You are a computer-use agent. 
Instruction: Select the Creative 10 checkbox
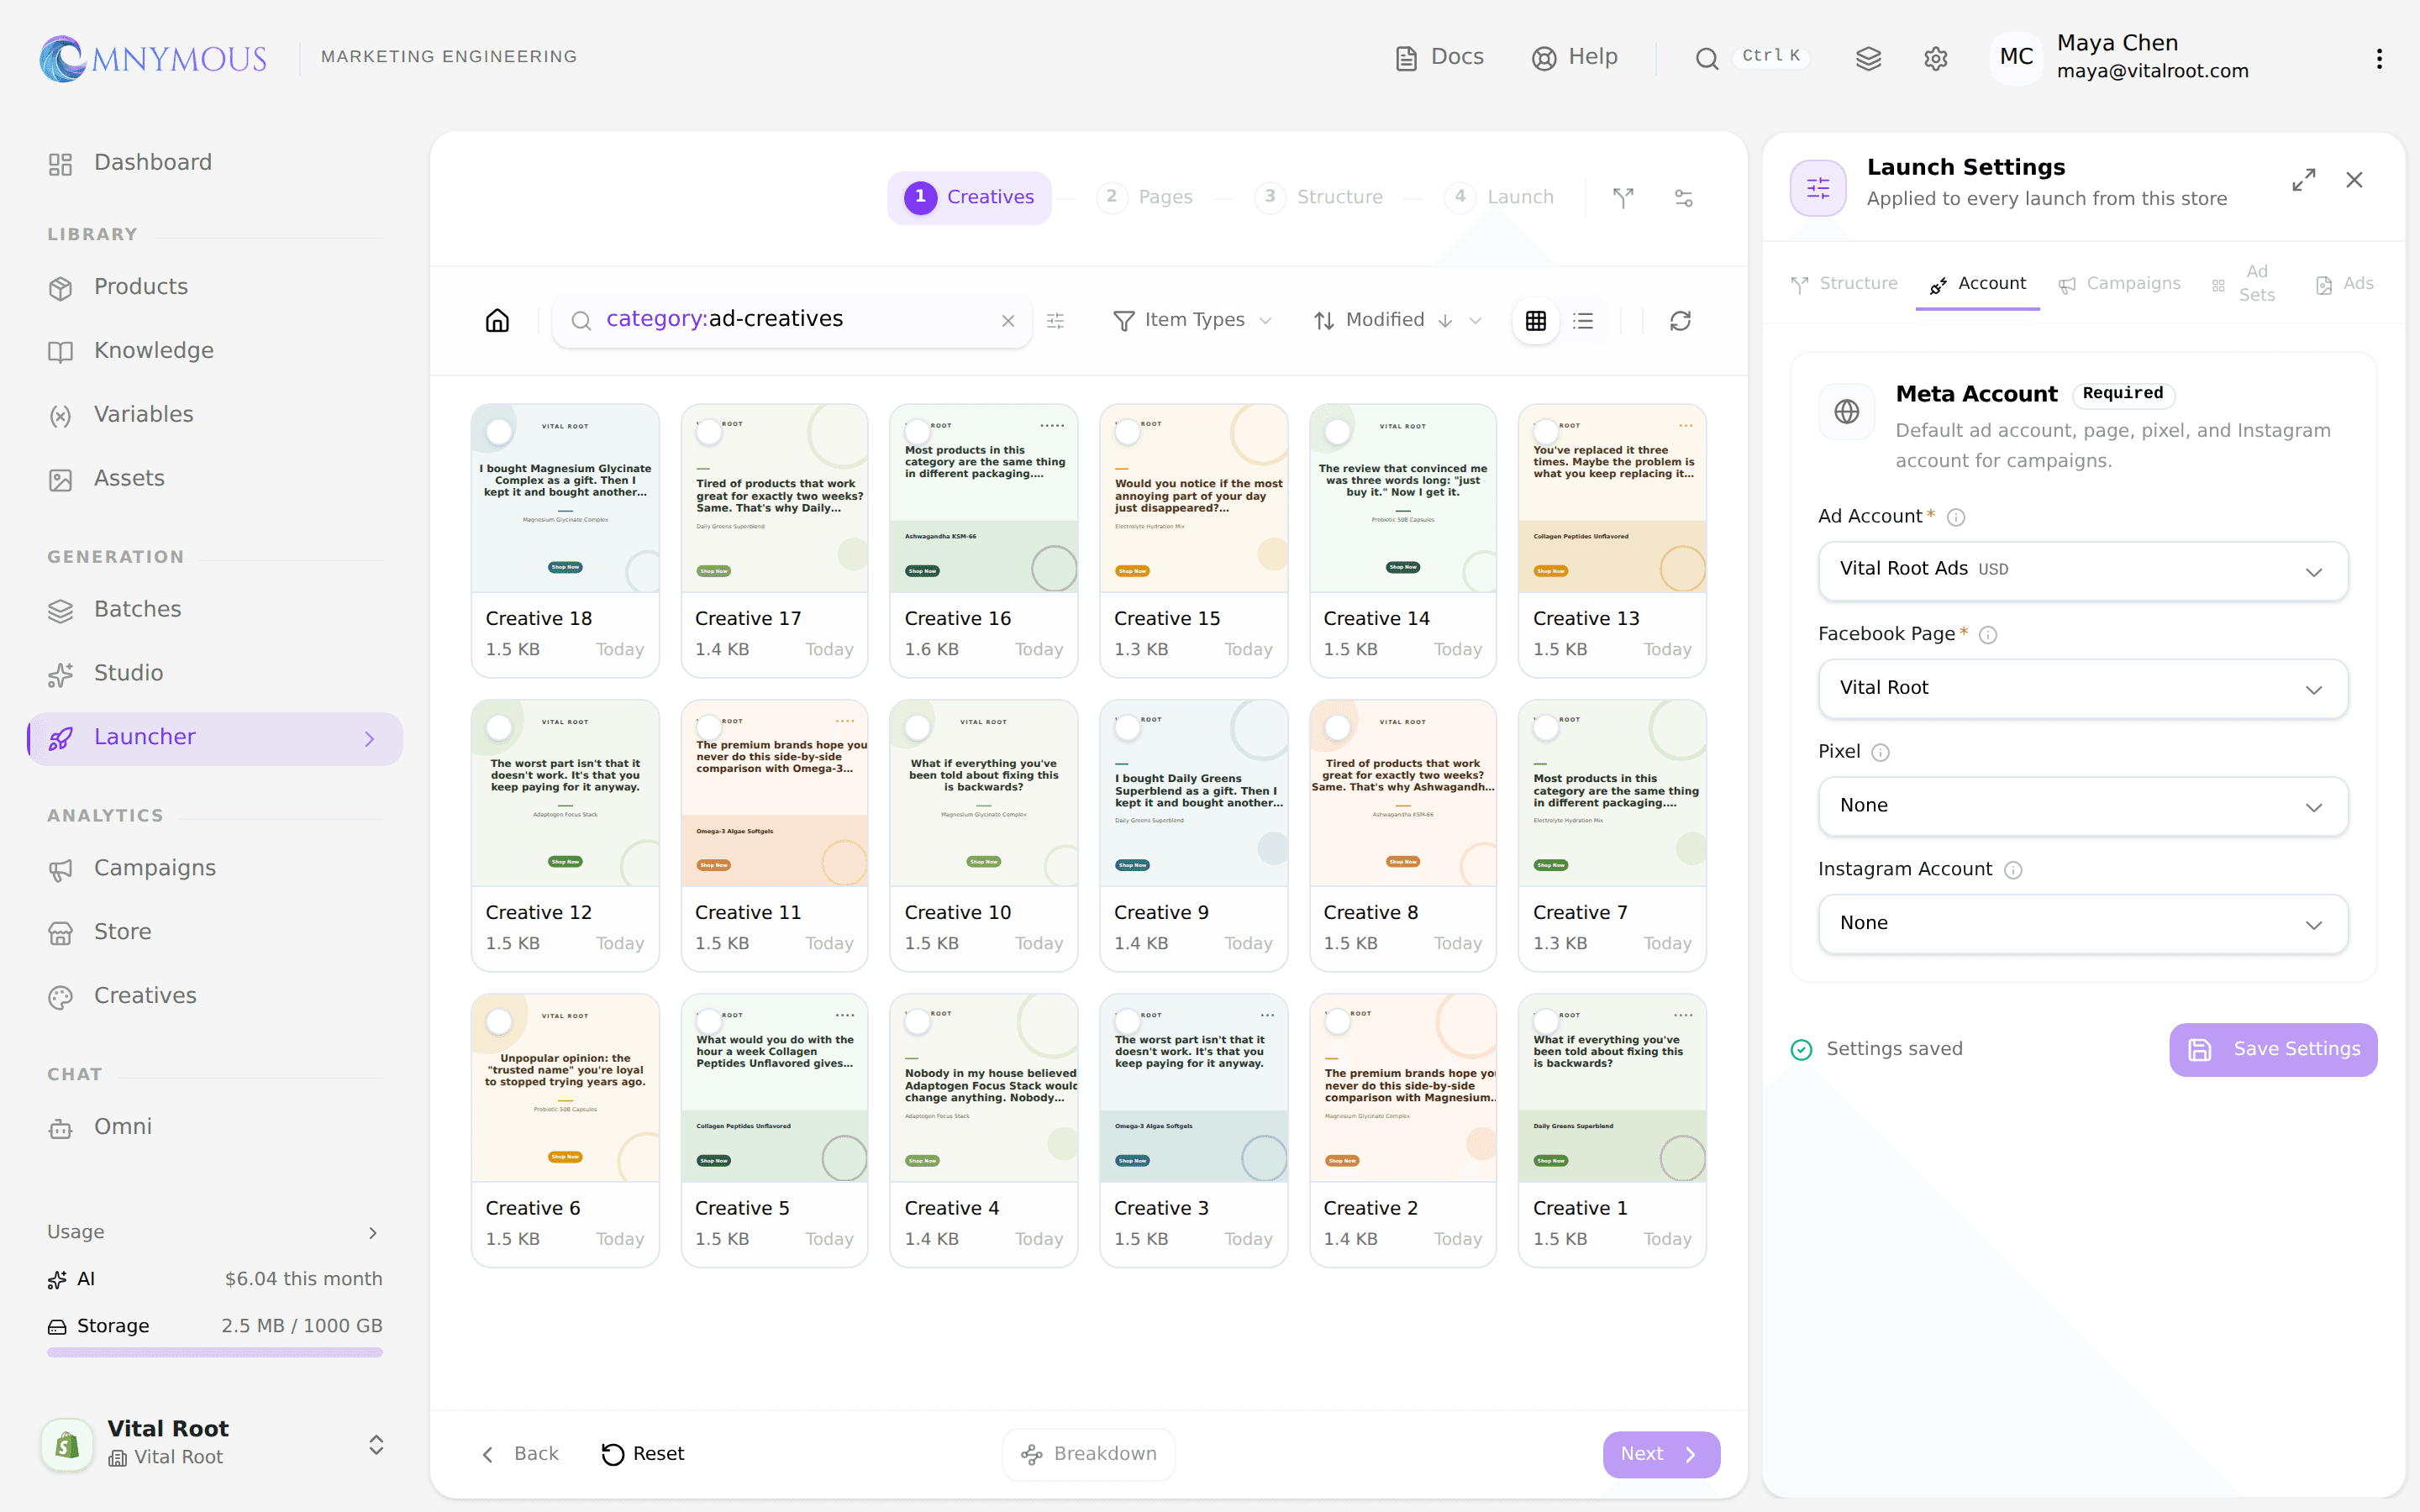click(918, 727)
